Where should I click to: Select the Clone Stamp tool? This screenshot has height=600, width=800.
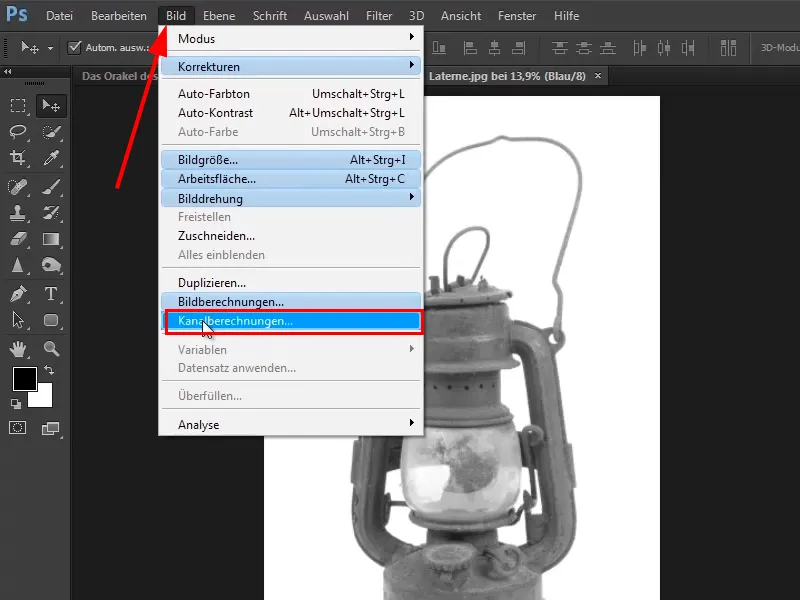18,213
